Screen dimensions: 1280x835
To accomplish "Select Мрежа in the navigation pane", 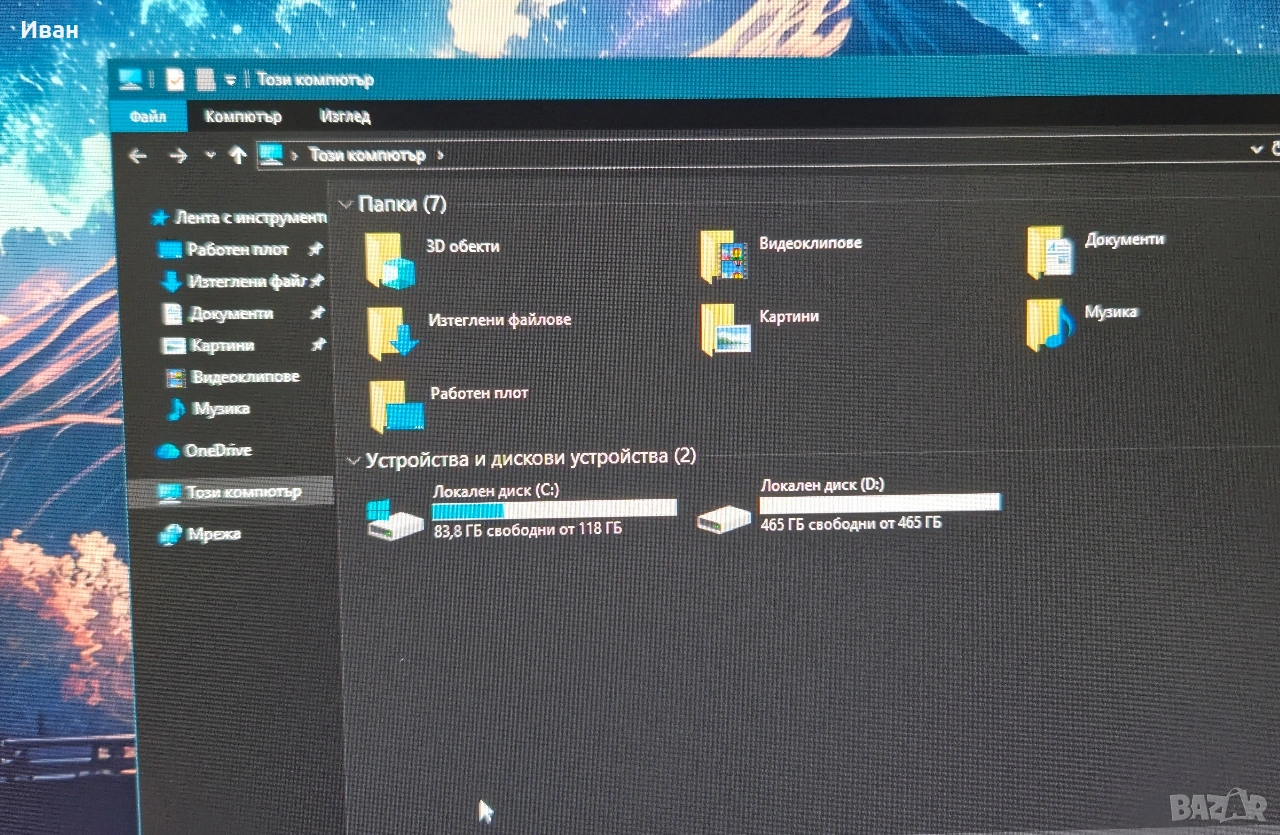I will click(213, 534).
